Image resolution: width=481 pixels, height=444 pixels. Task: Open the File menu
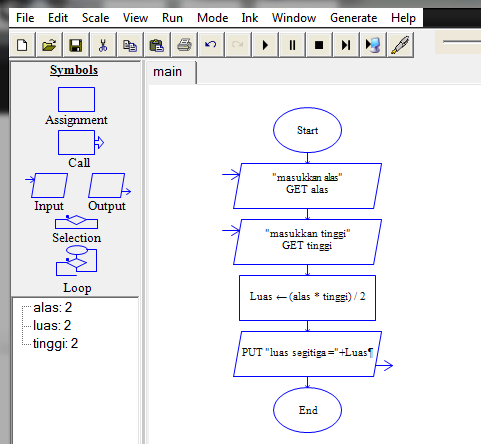[25, 18]
